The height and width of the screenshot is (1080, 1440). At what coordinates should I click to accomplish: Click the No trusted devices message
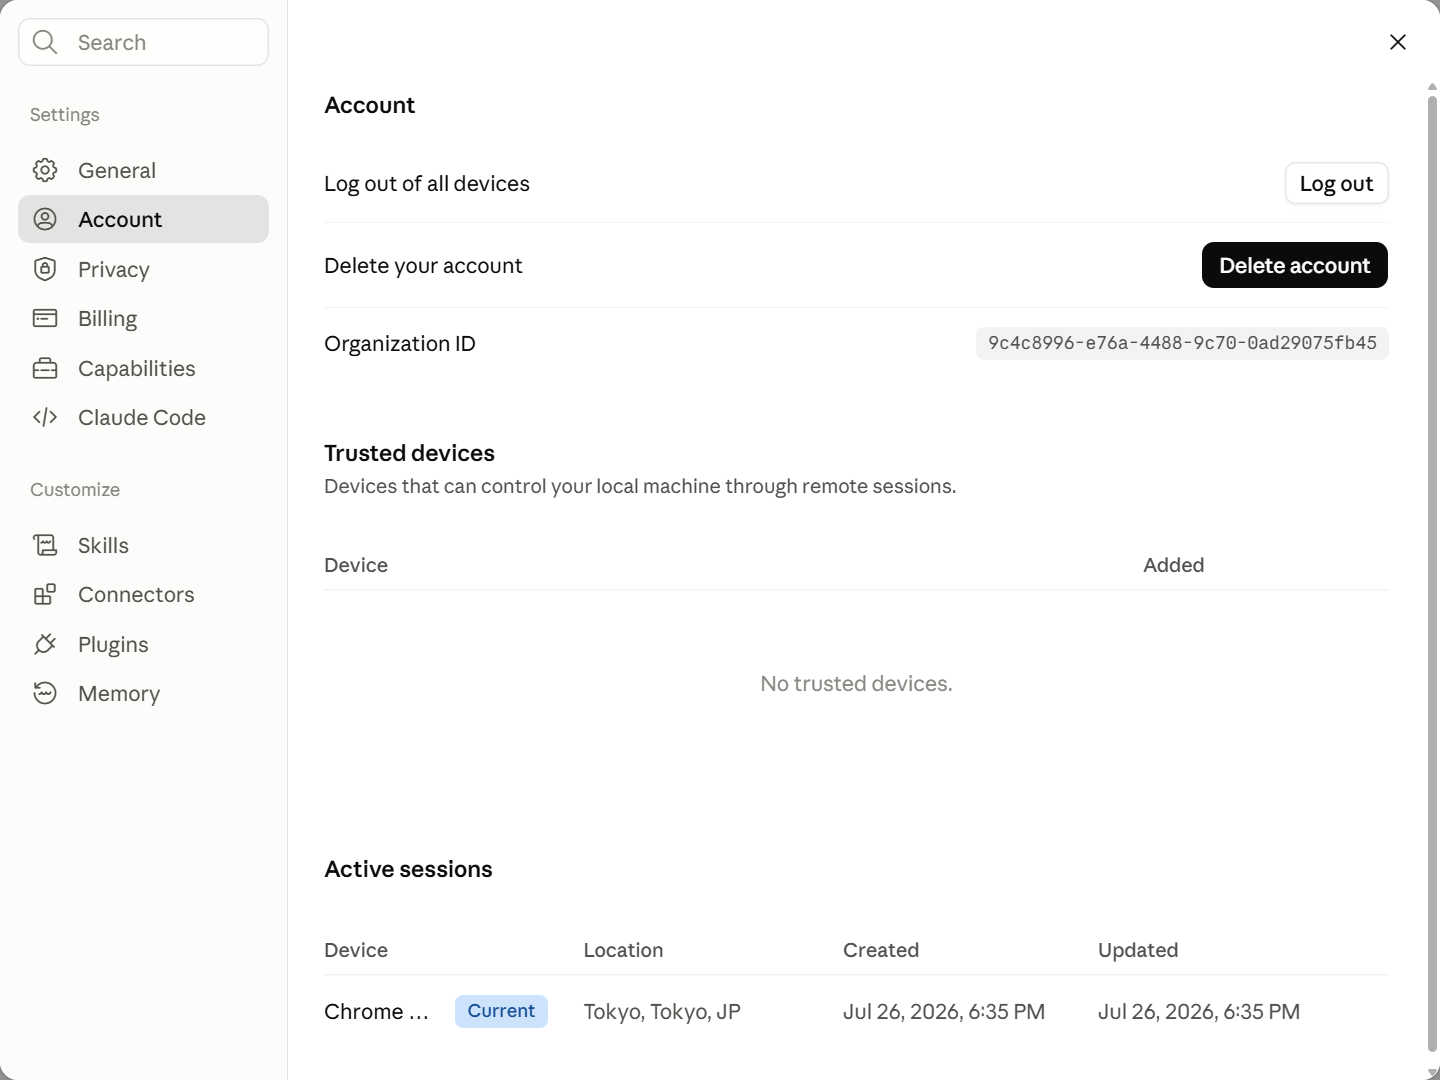coord(856,683)
